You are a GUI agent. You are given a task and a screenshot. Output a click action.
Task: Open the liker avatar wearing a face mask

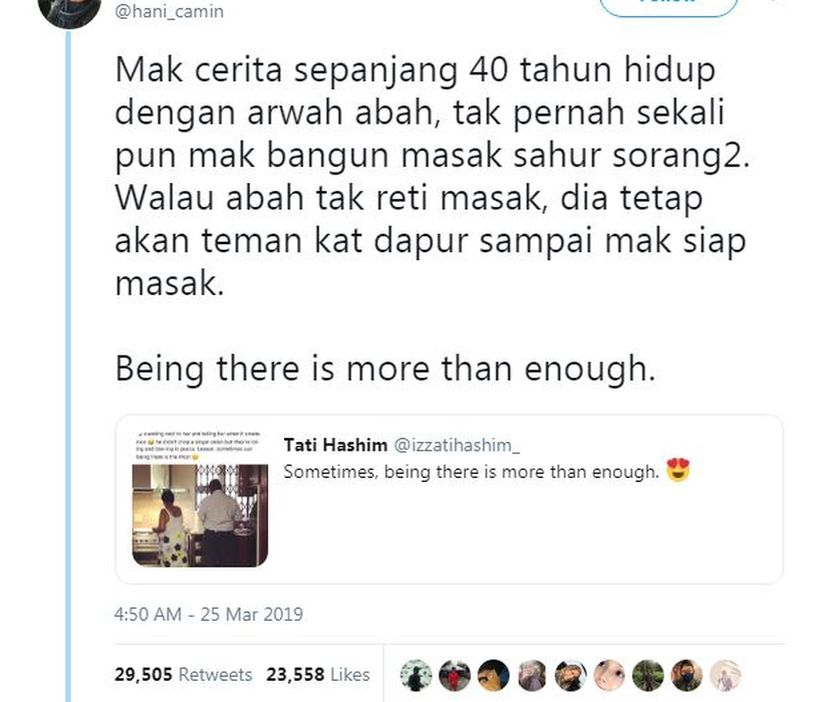687,676
